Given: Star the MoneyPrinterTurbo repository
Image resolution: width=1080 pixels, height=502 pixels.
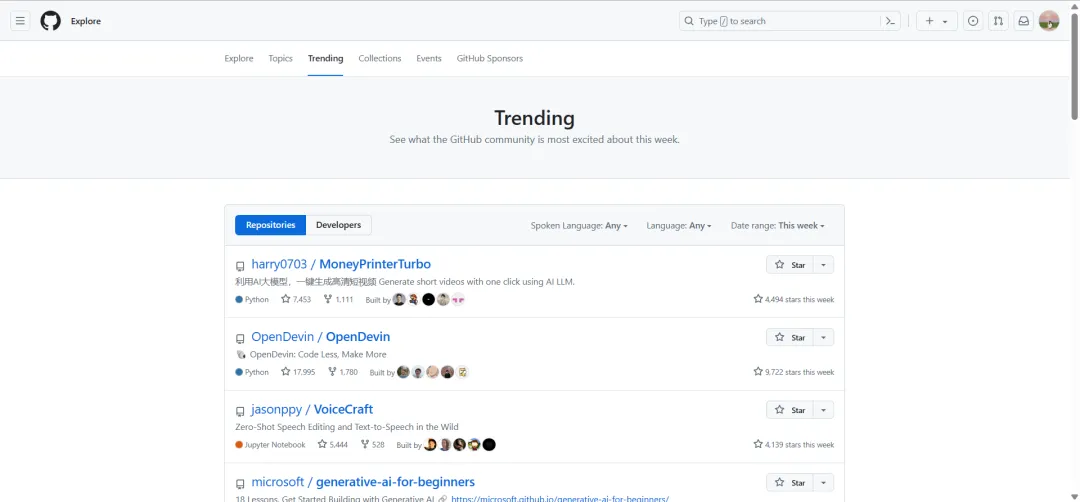Looking at the screenshot, I should tap(790, 265).
